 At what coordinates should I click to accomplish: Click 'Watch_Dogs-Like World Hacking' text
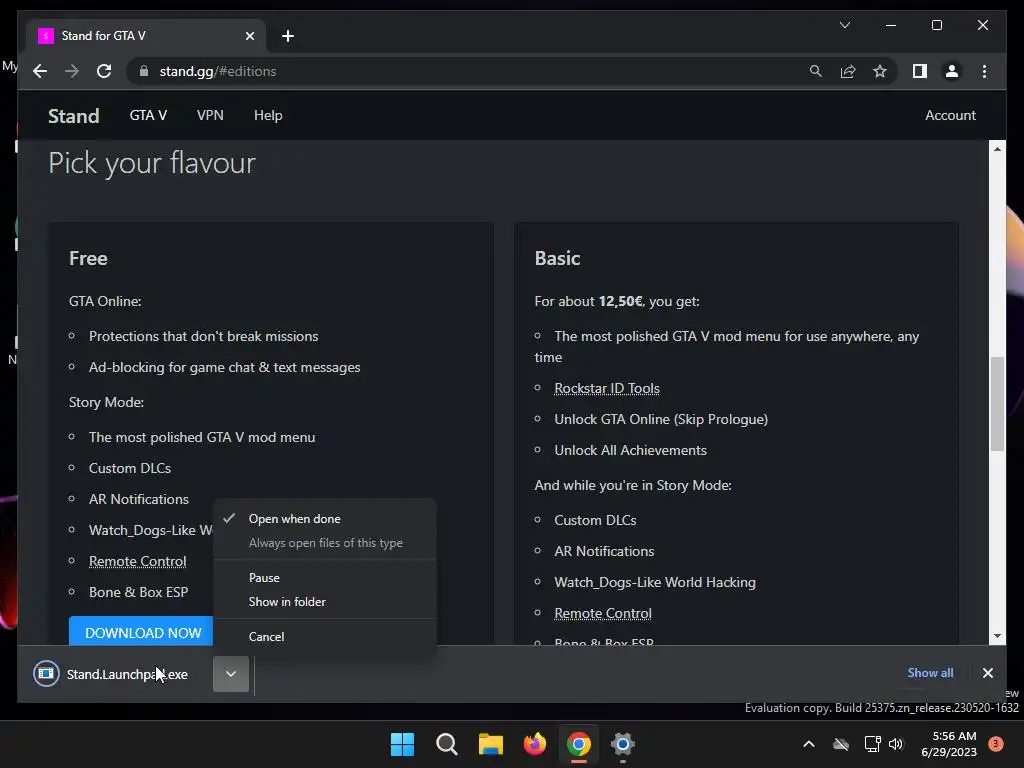(x=654, y=583)
